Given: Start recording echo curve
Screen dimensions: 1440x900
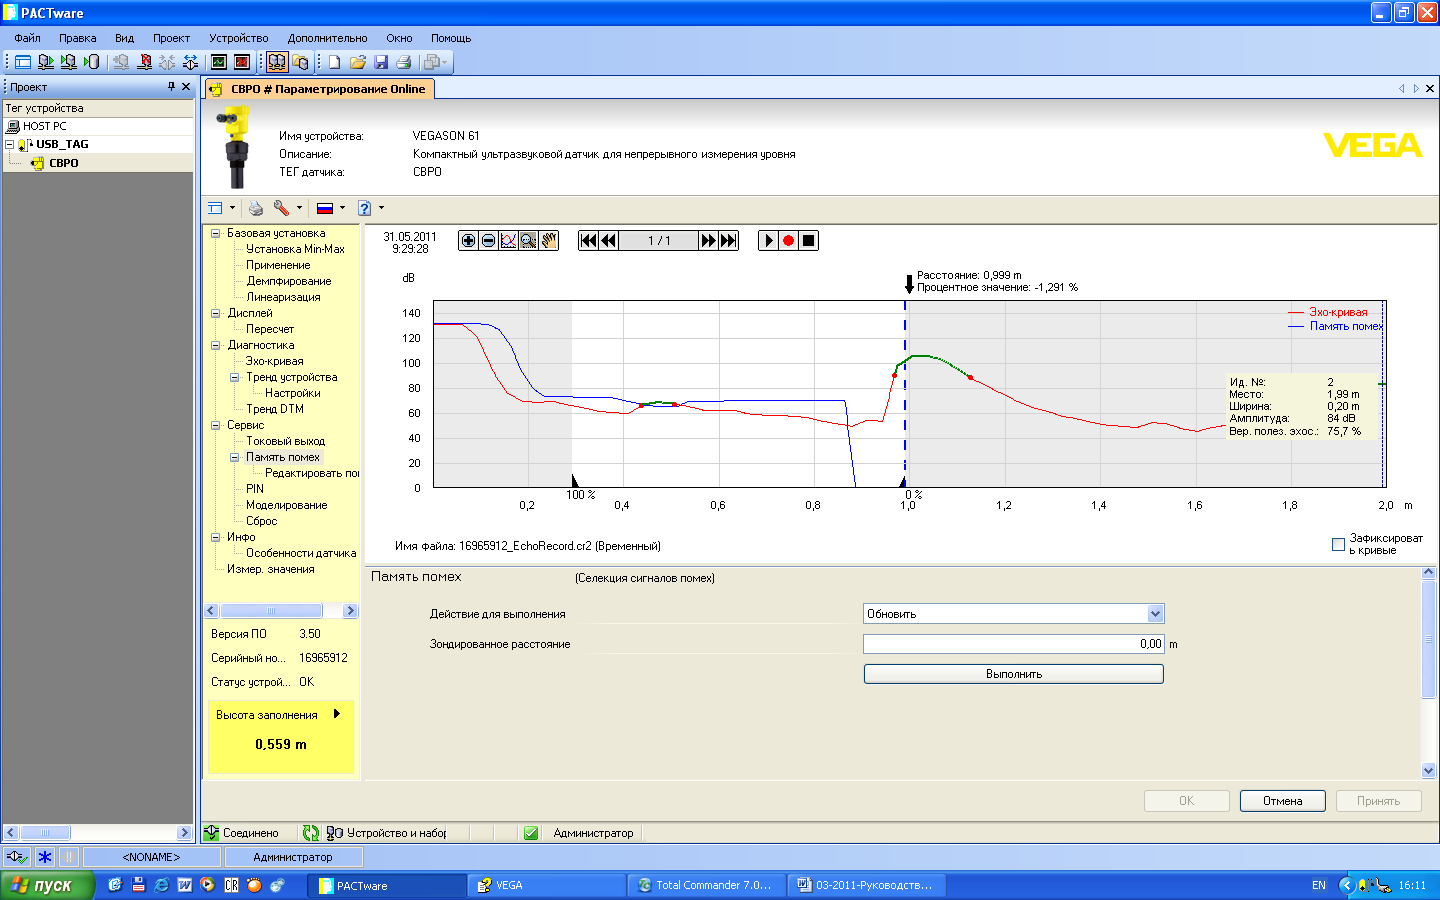Looking at the screenshot, I should 788,240.
